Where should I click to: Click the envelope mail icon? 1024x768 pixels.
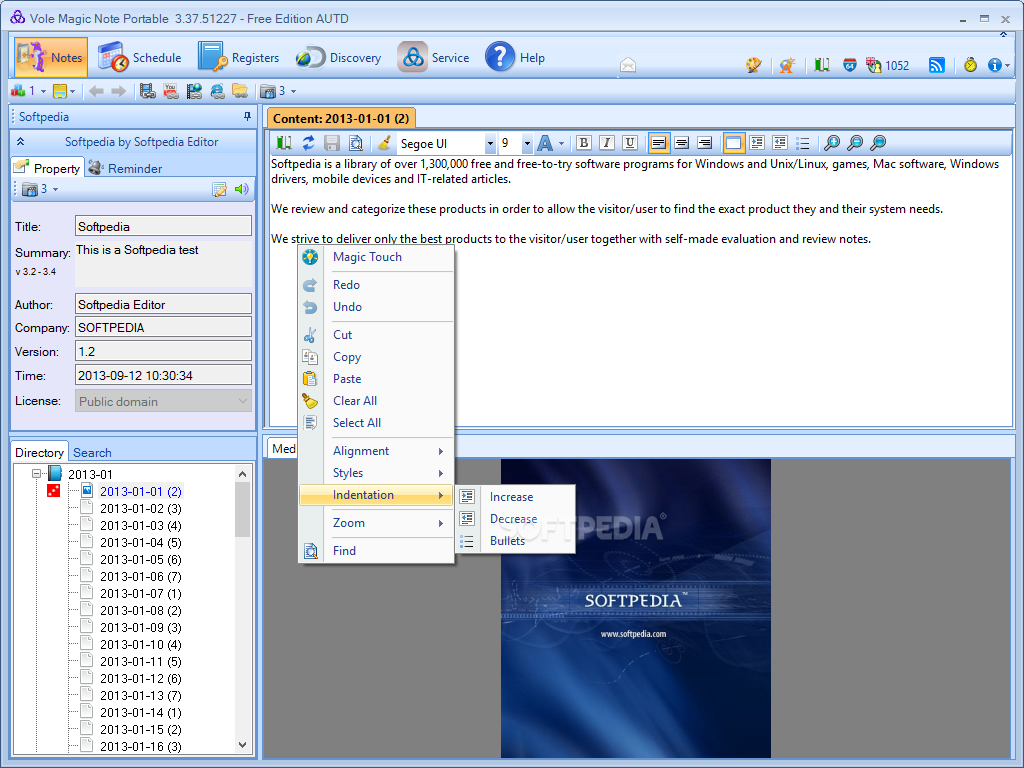(x=628, y=65)
